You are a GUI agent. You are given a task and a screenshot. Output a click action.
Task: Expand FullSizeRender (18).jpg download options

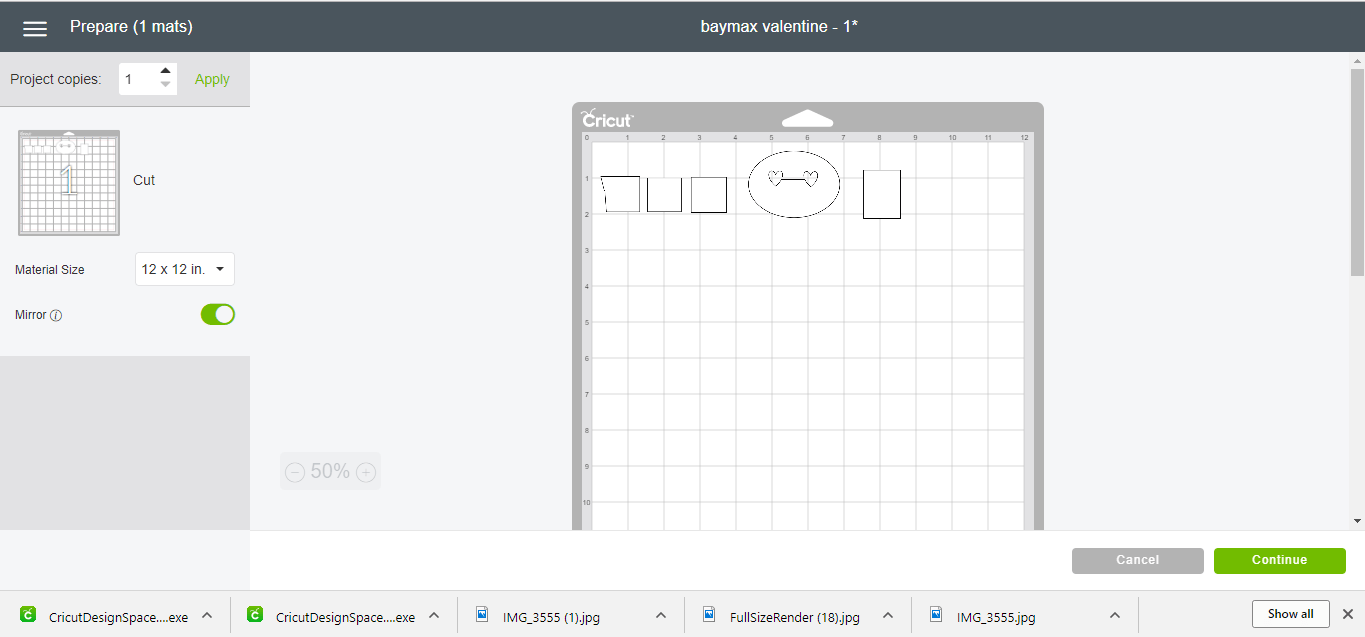click(888, 615)
